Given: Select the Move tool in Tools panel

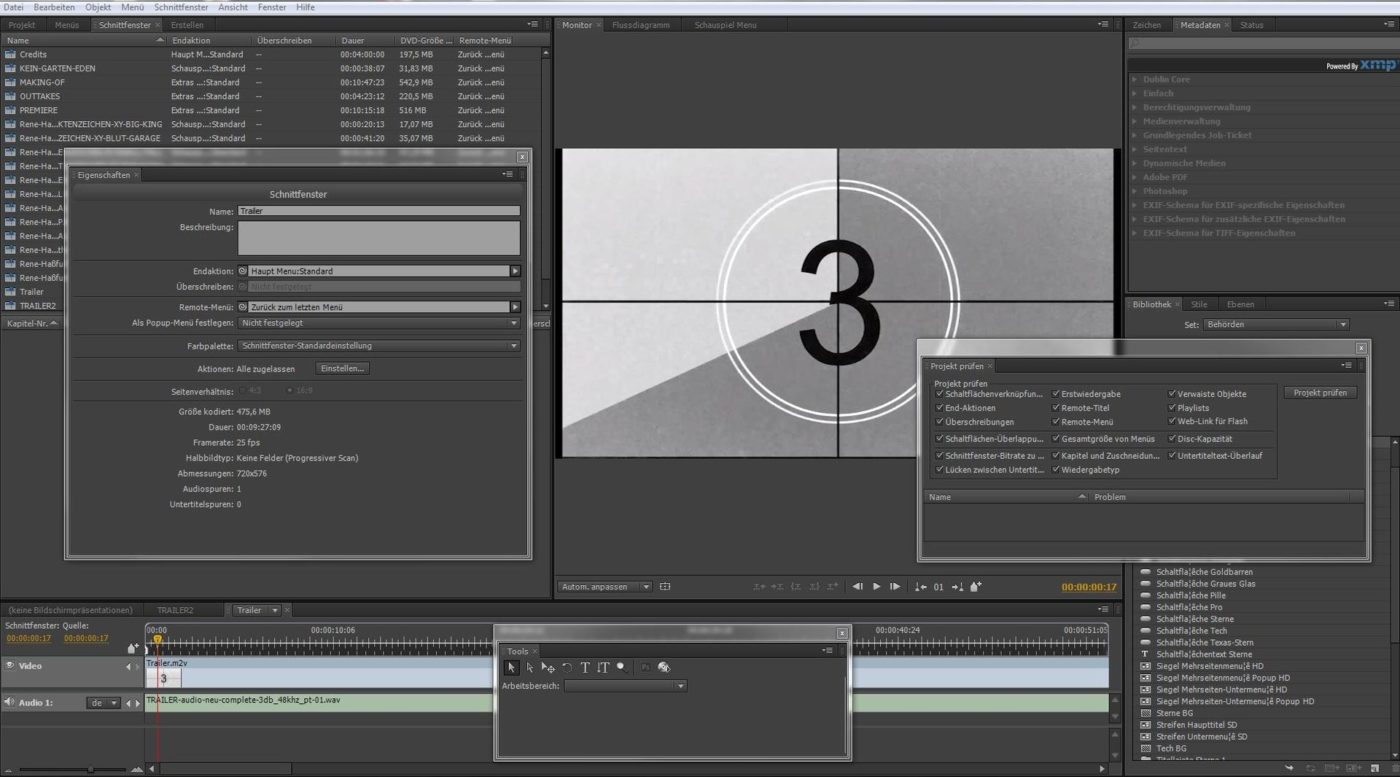Looking at the screenshot, I should tap(548, 667).
